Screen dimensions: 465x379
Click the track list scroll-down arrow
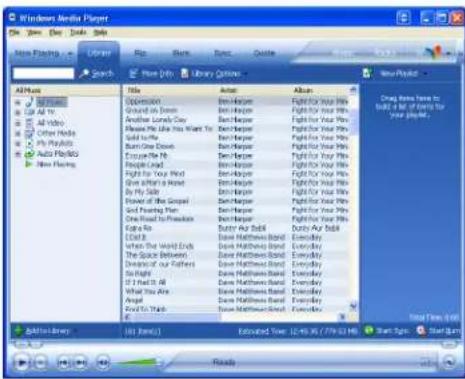353,306
